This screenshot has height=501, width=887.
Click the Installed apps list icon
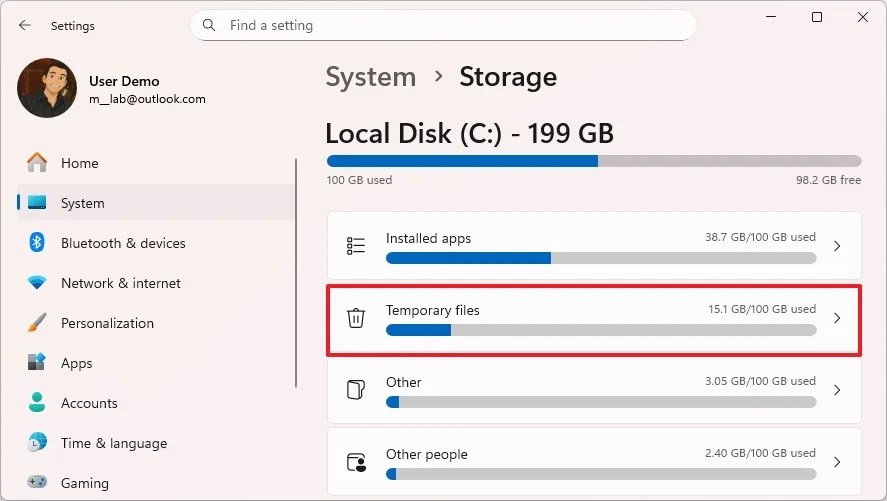point(356,246)
